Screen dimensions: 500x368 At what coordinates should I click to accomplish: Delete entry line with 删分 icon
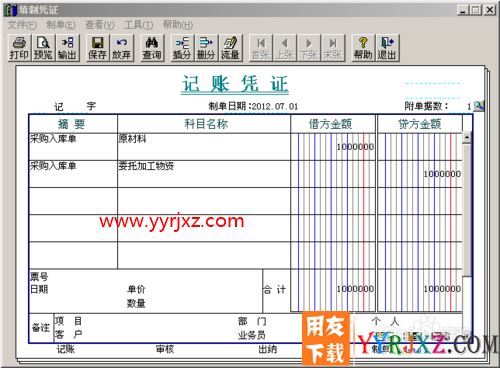tap(206, 48)
